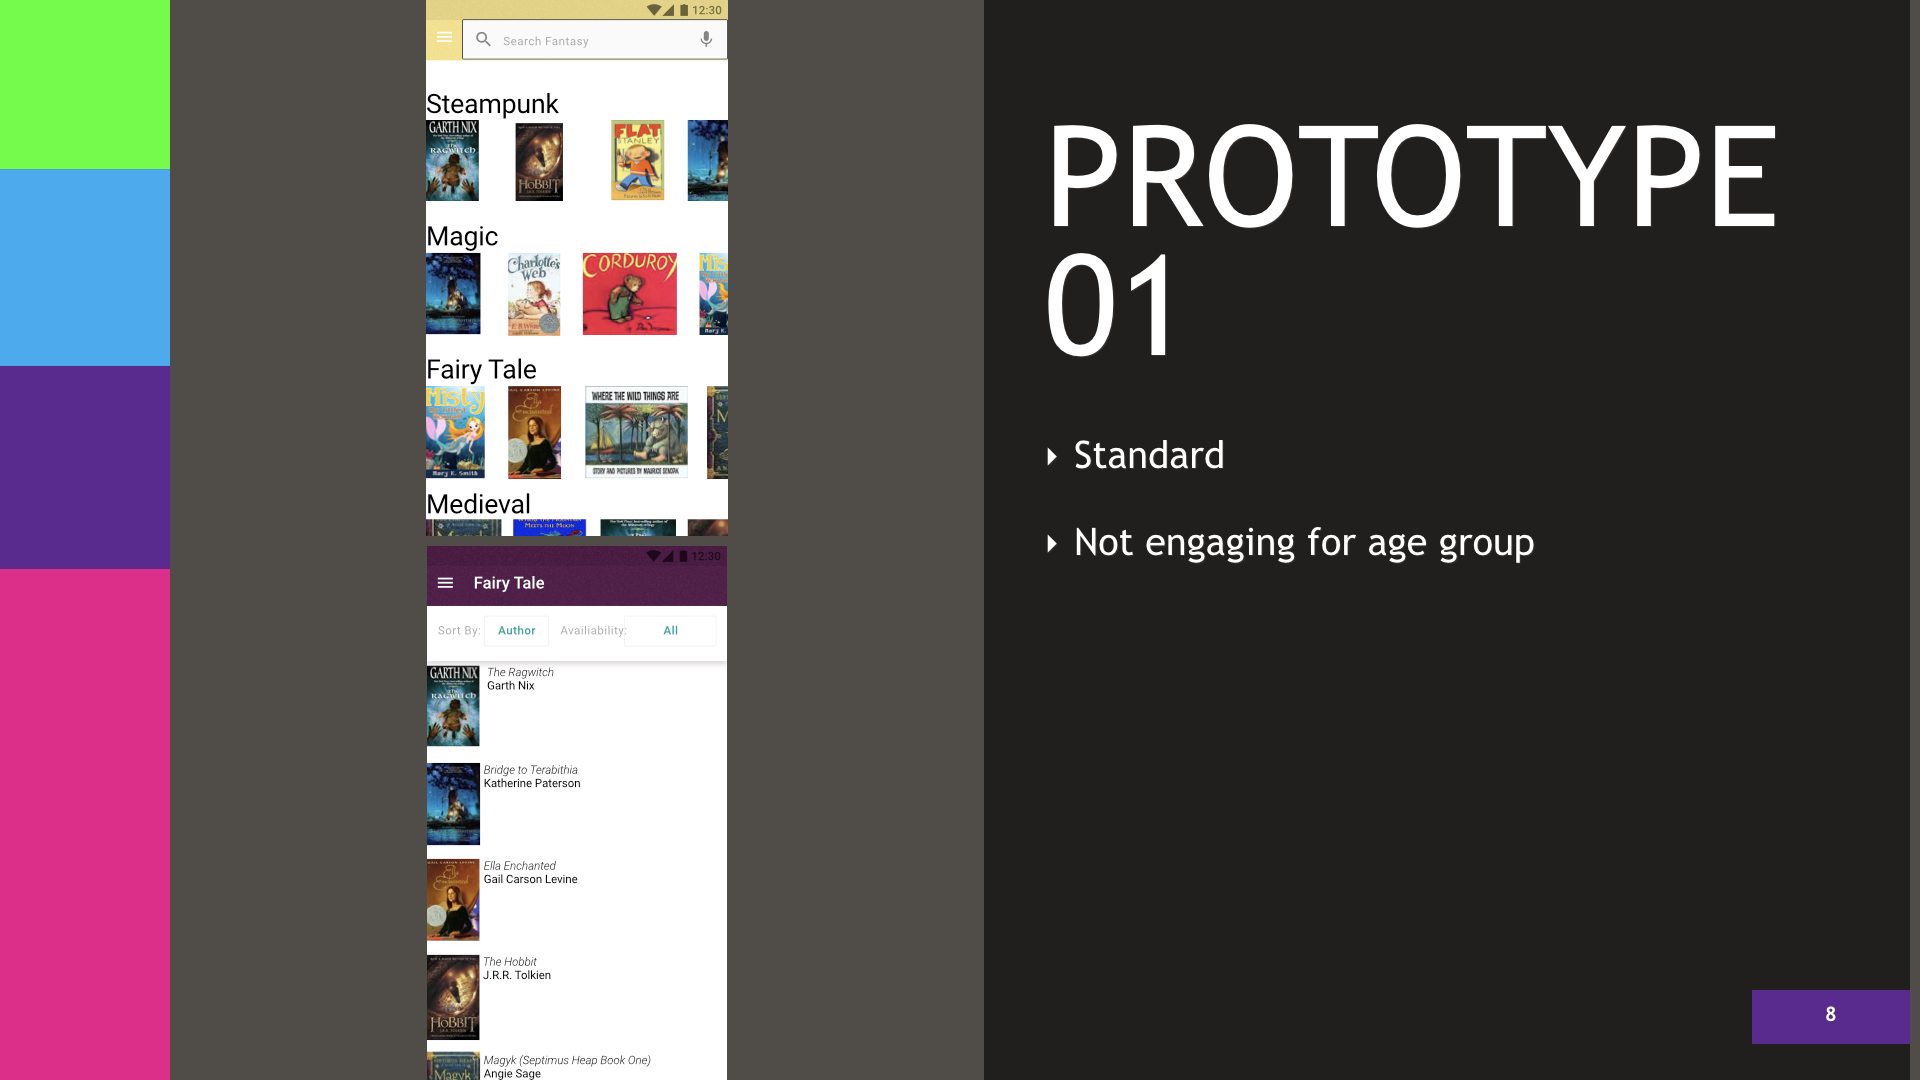Select the Medieval category heading
Image resolution: width=1920 pixels, height=1080 pixels.
(478, 504)
